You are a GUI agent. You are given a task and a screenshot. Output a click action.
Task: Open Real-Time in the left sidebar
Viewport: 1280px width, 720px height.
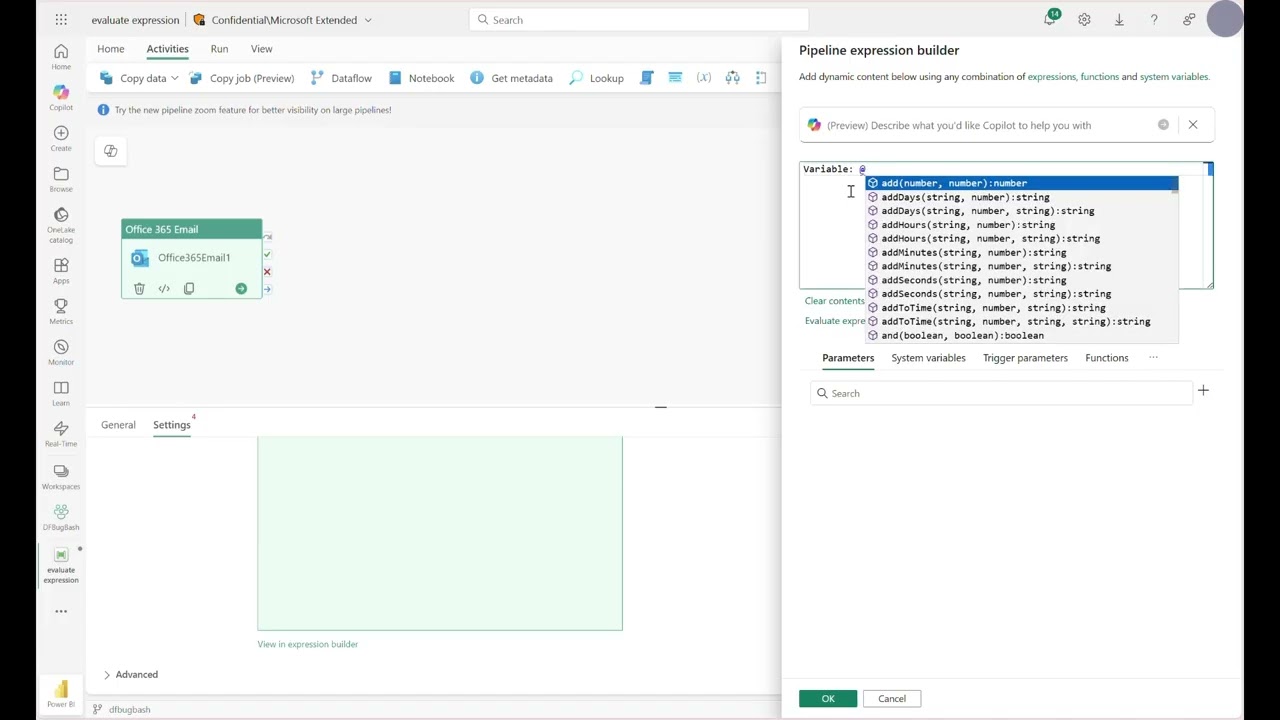61,434
